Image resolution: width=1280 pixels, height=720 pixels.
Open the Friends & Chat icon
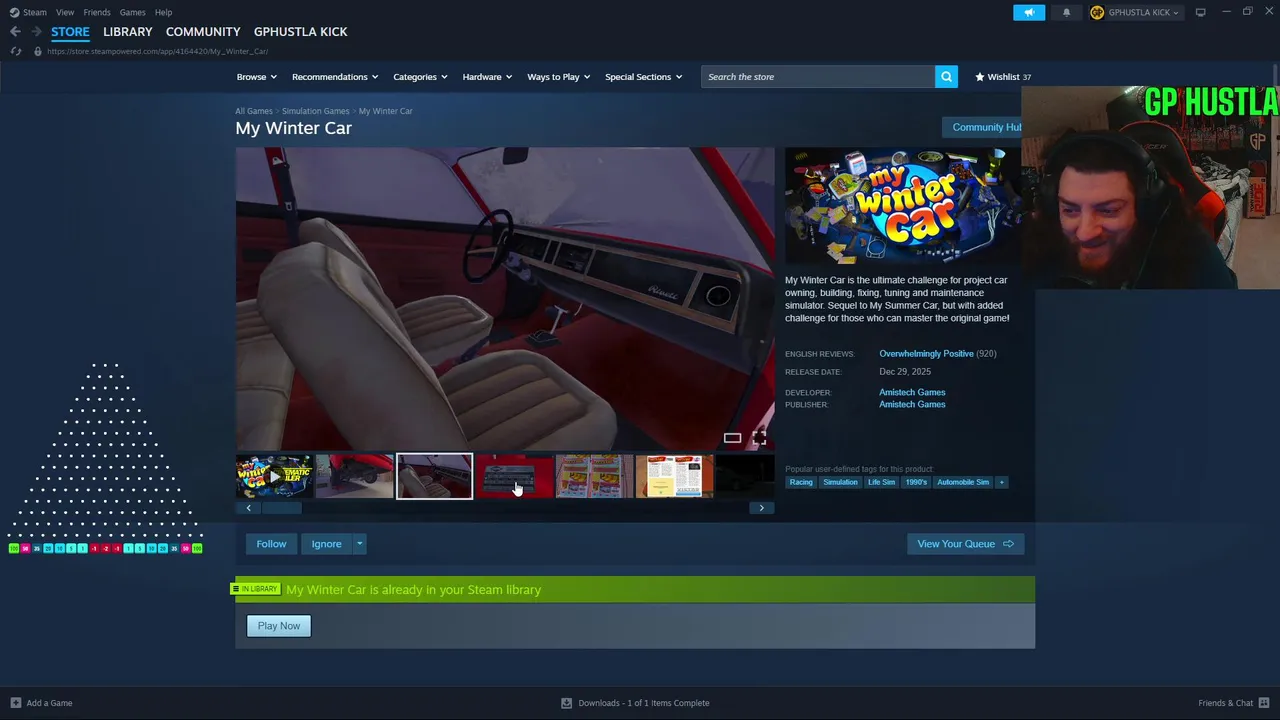(1264, 703)
